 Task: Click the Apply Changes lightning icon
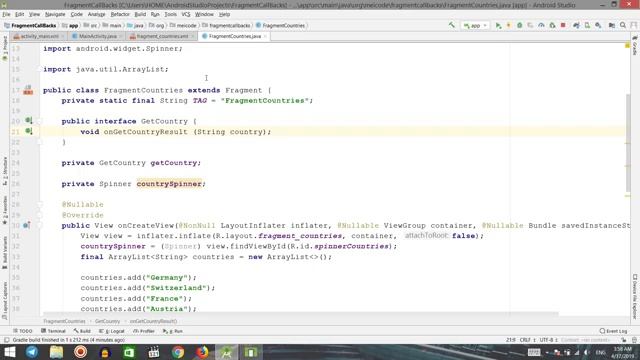pyautogui.click(x=509, y=25)
